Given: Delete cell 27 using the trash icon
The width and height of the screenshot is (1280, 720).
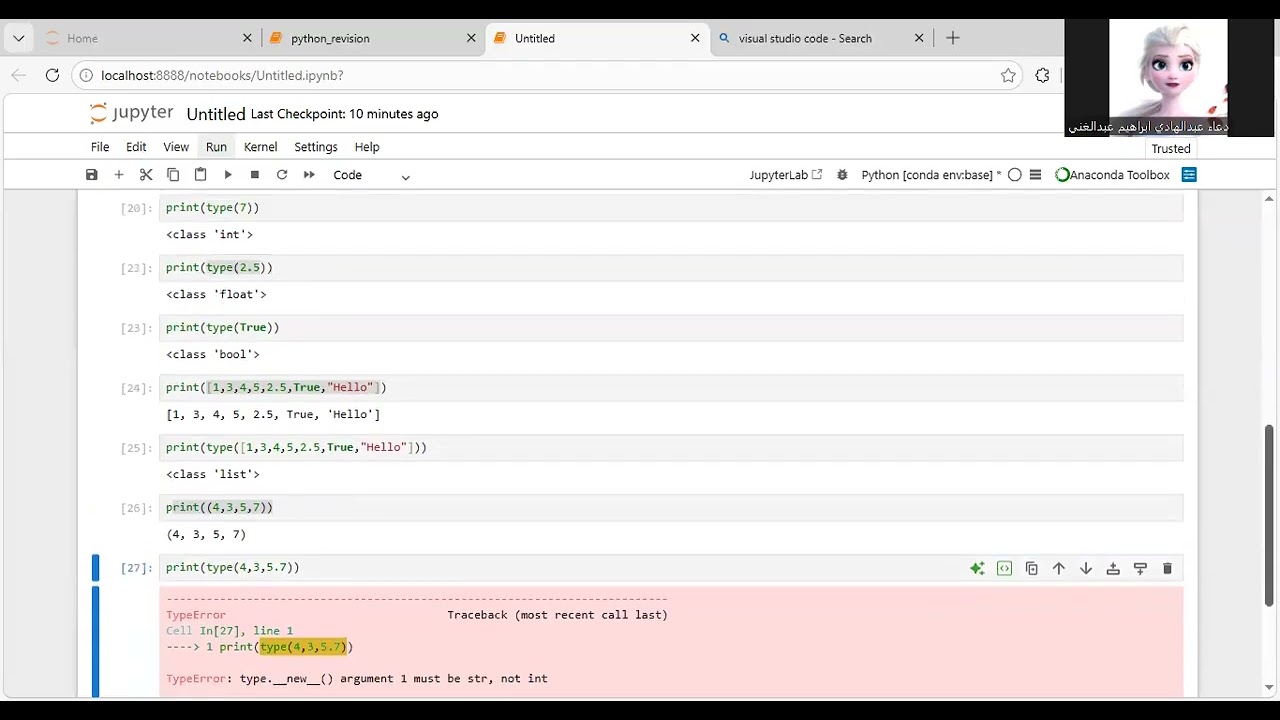Looking at the screenshot, I should point(1167,569).
